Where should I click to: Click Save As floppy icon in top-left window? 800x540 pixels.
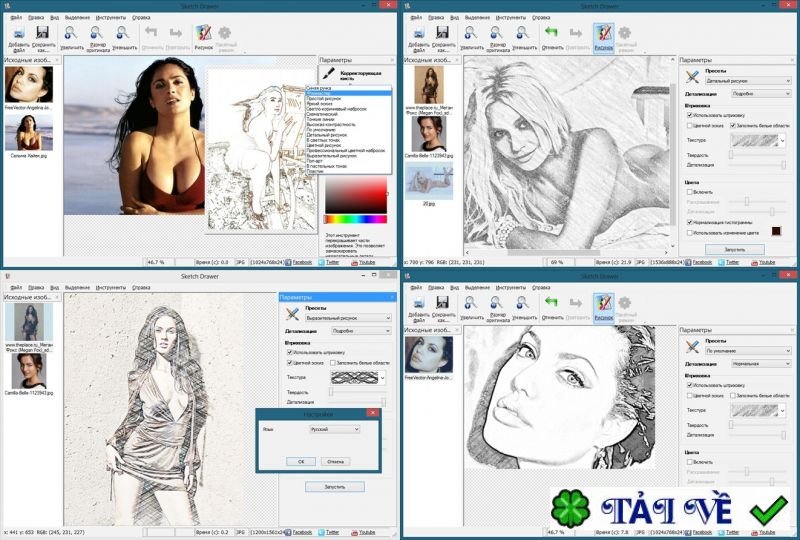click(x=42, y=33)
